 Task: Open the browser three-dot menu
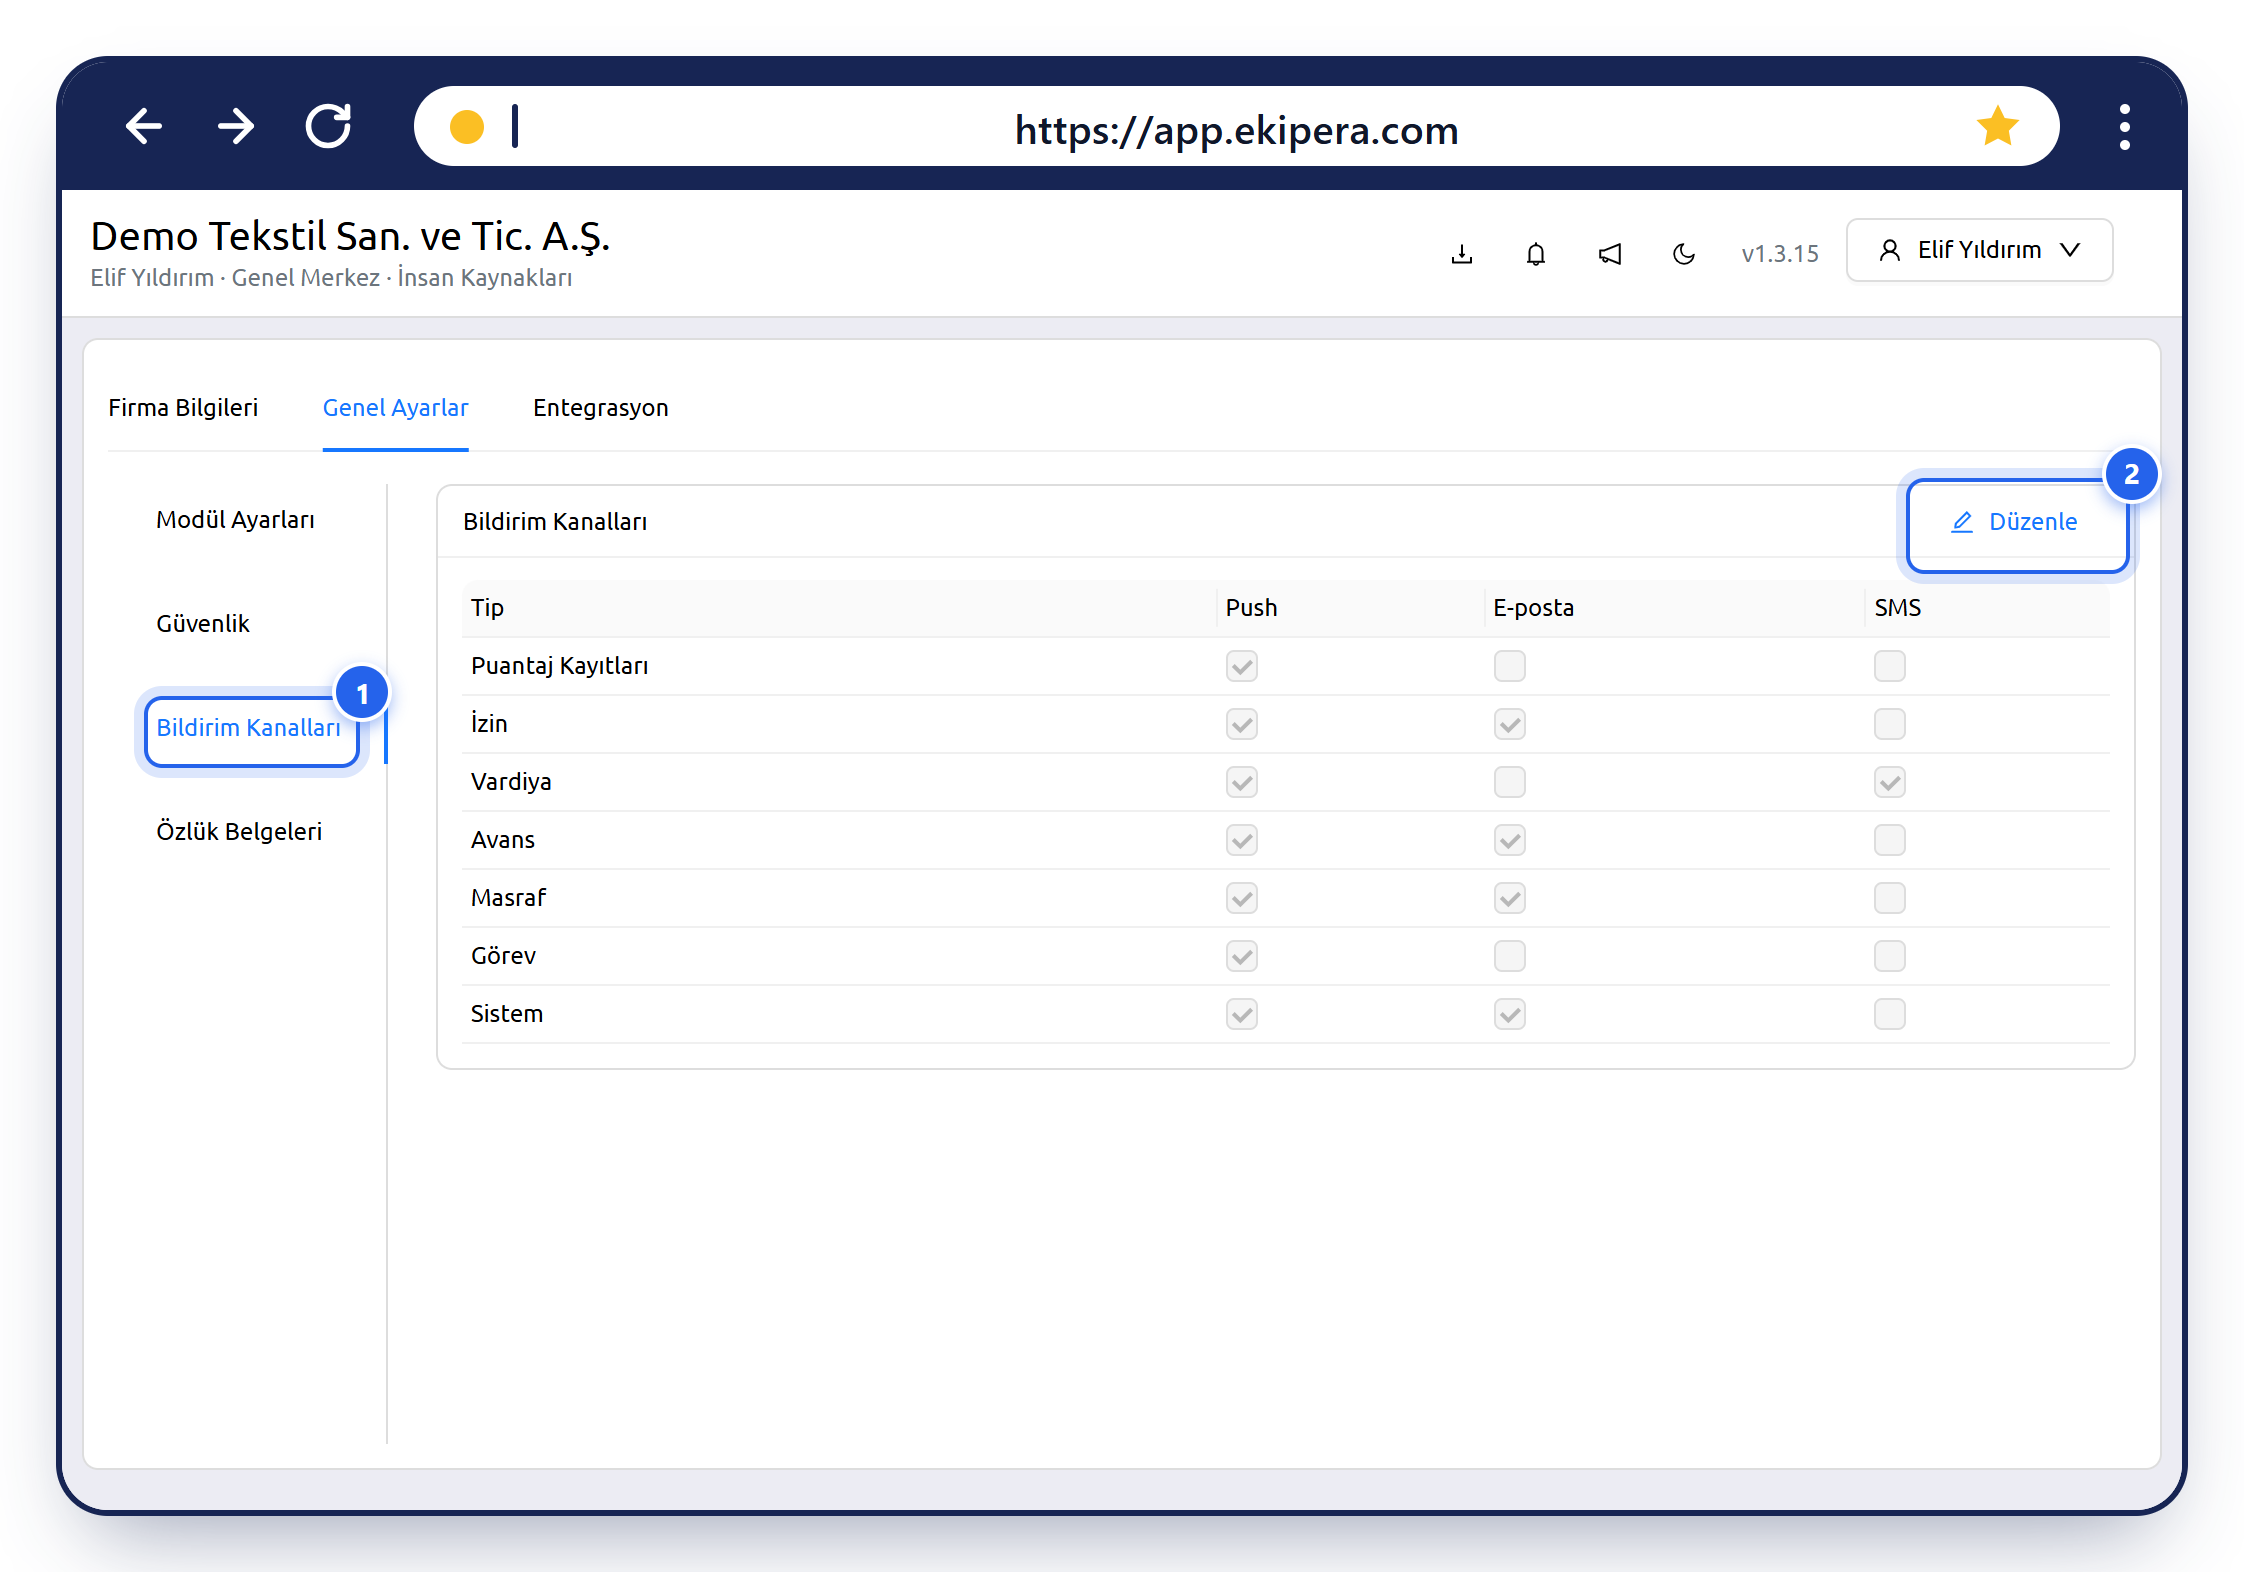pos(2124,127)
